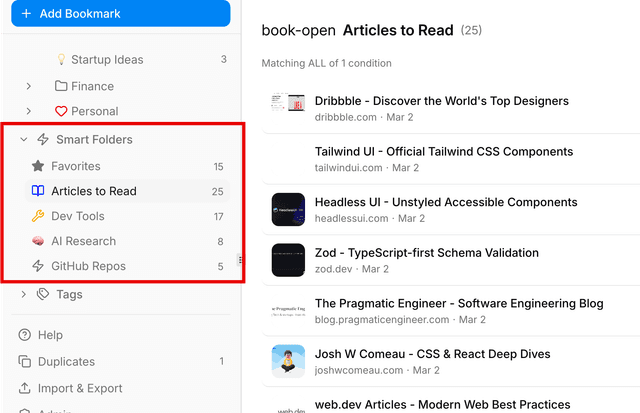Click the 'Matching ALL of 1 condition' text

[x=327, y=63]
